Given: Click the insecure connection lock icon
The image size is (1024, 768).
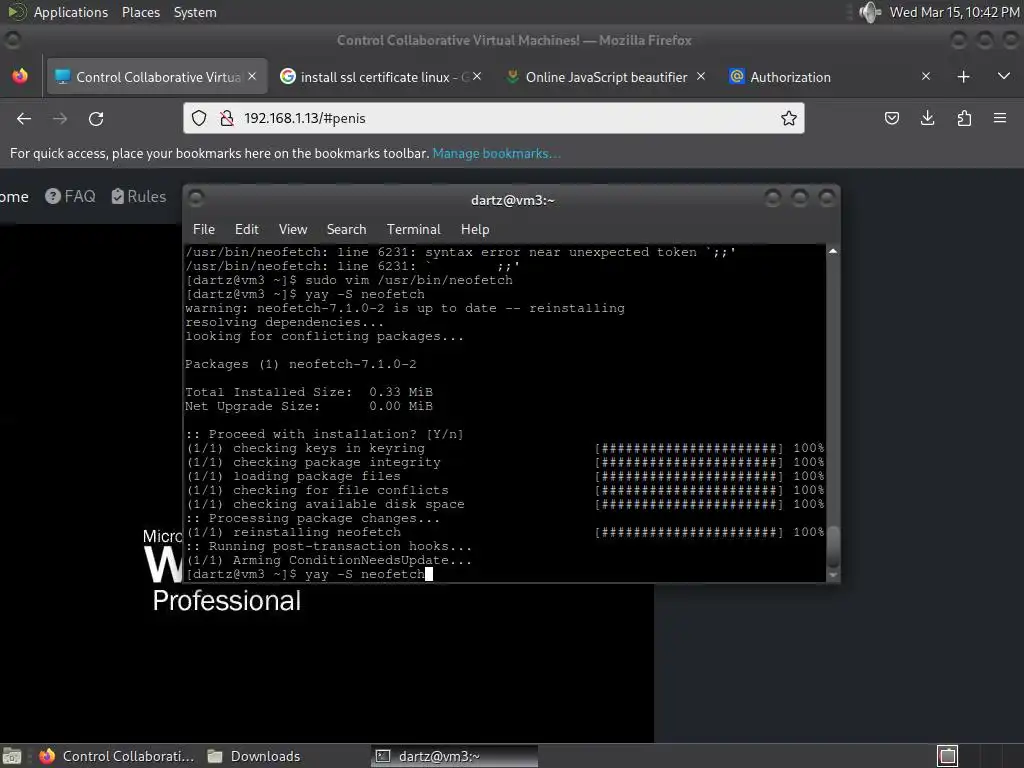Looking at the screenshot, I should [x=227, y=118].
